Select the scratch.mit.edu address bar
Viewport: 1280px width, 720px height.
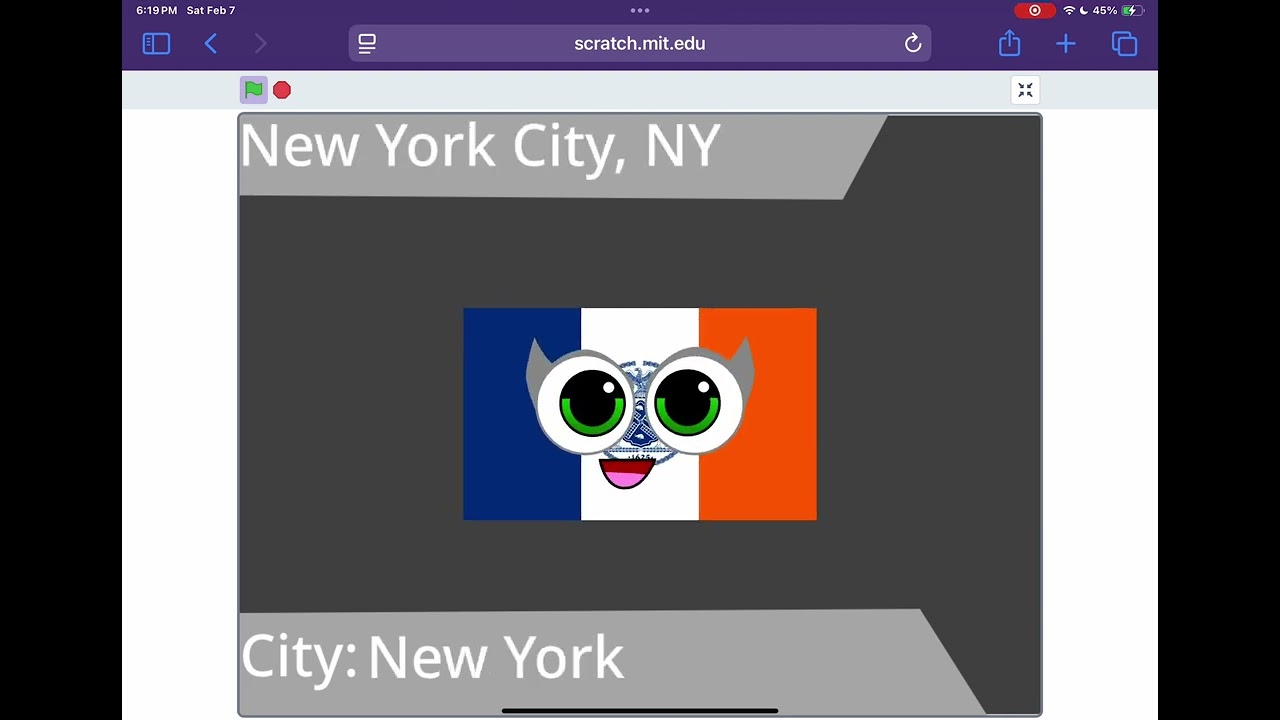(x=640, y=44)
